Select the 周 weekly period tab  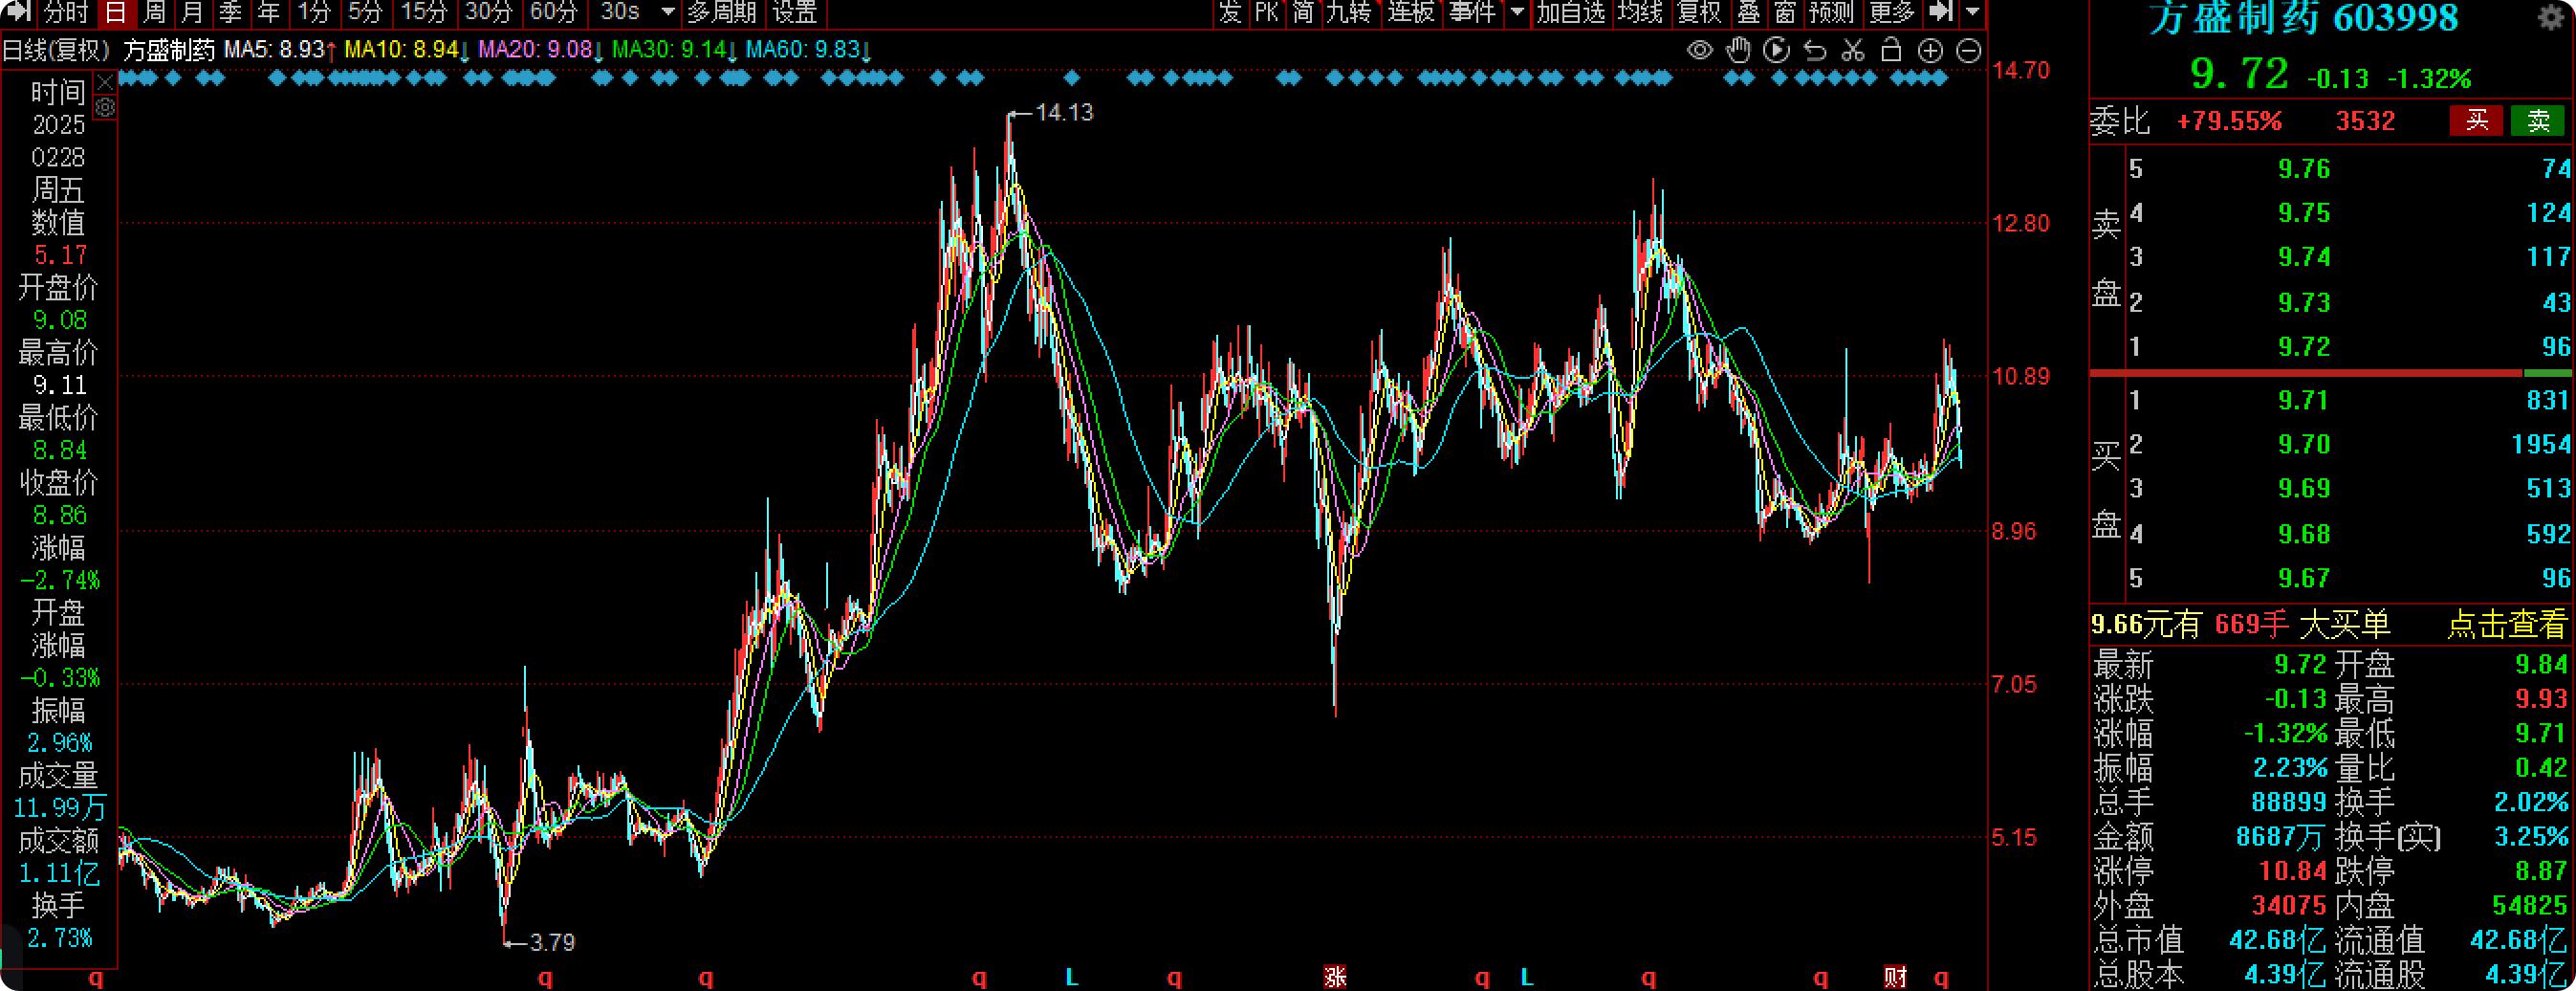(x=154, y=12)
